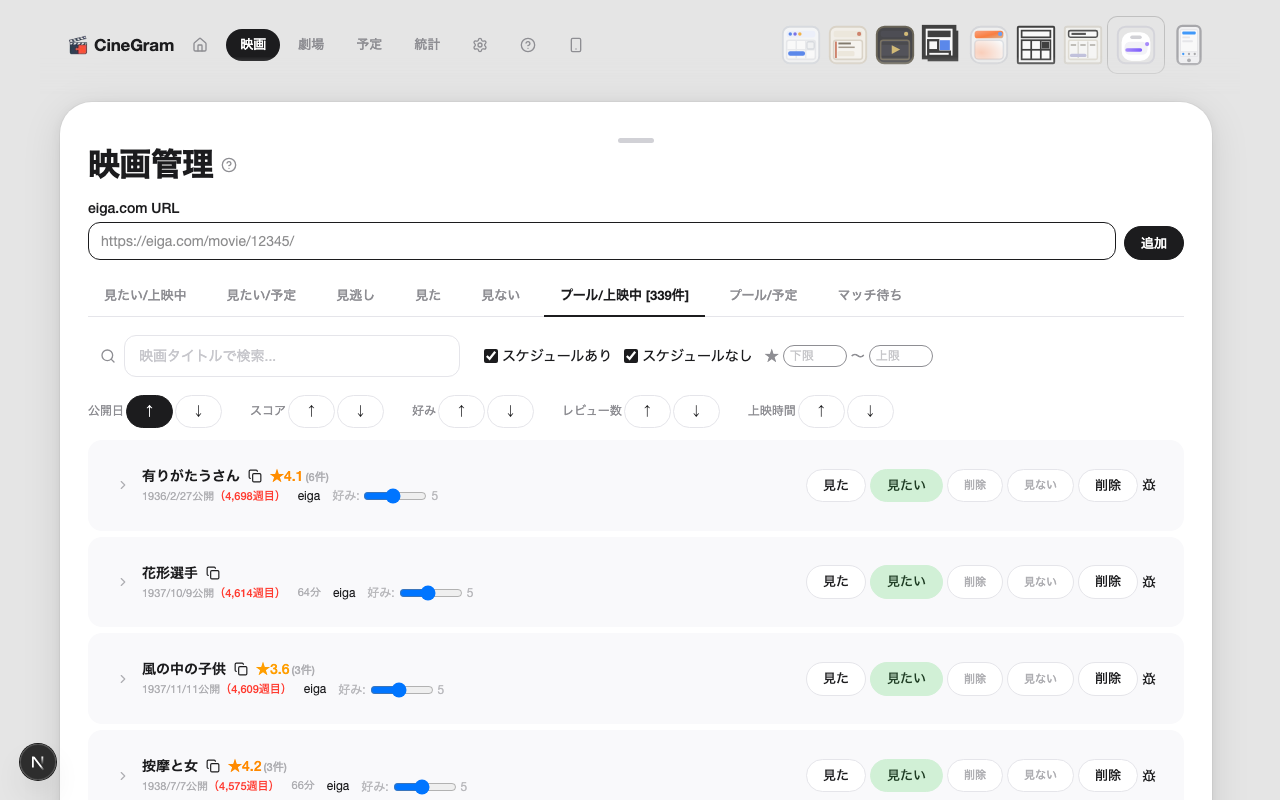Click the mobile device icon in navigation
The width and height of the screenshot is (1280, 800).
575,44
